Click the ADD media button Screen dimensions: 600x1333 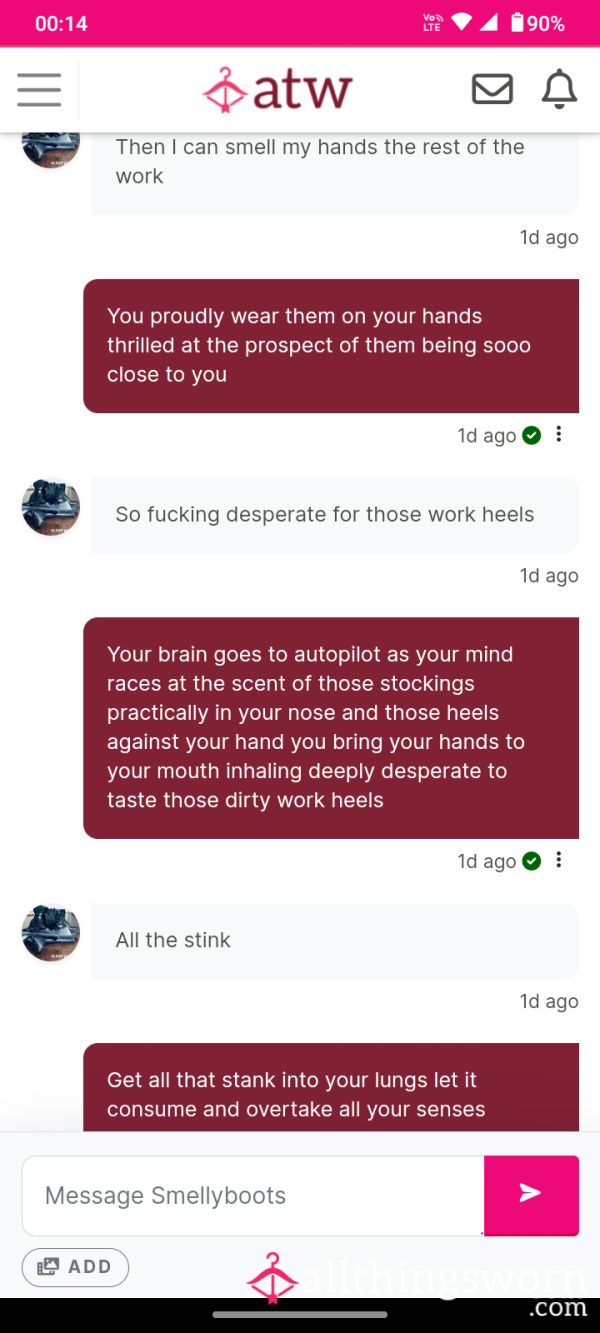pos(75,1266)
